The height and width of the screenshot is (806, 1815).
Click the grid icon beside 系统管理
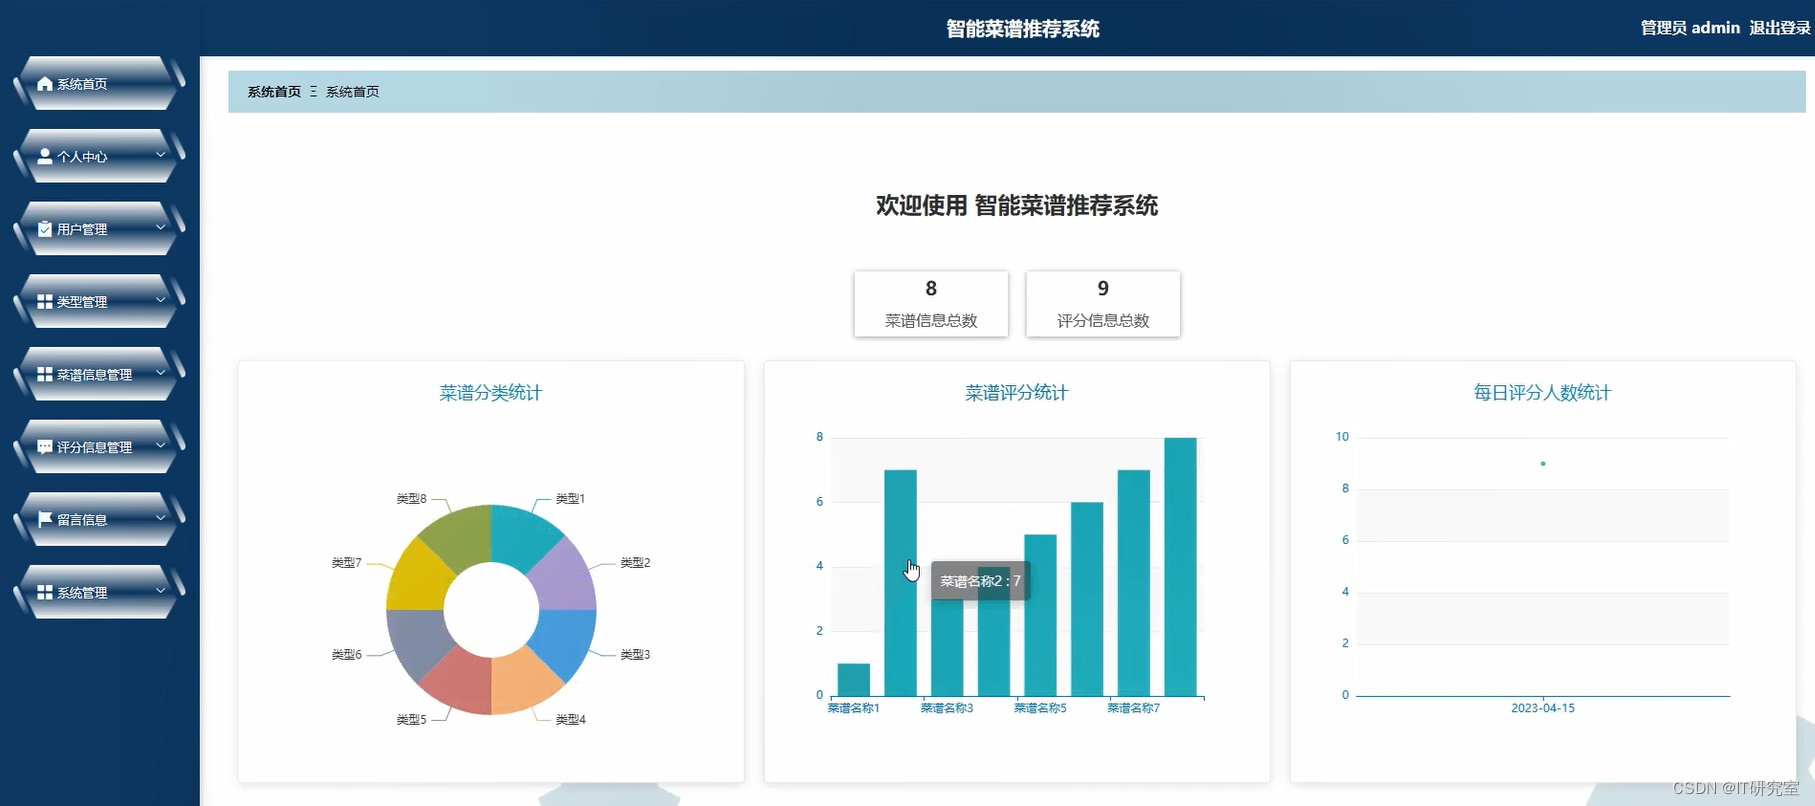(x=45, y=592)
